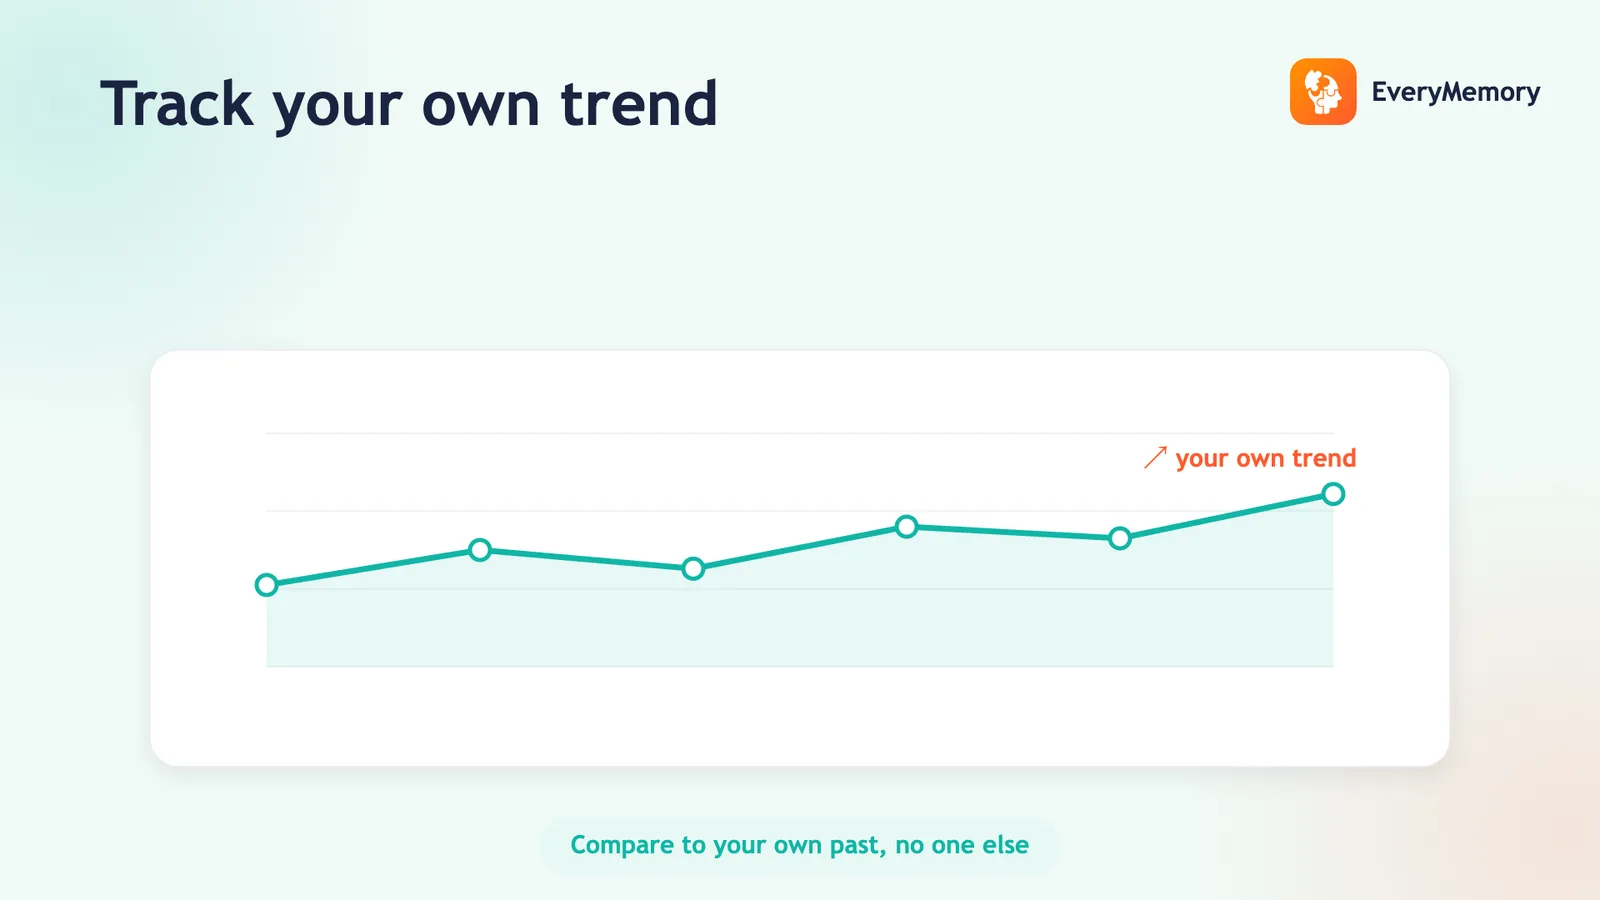Click line segment between first and second points

373,568
